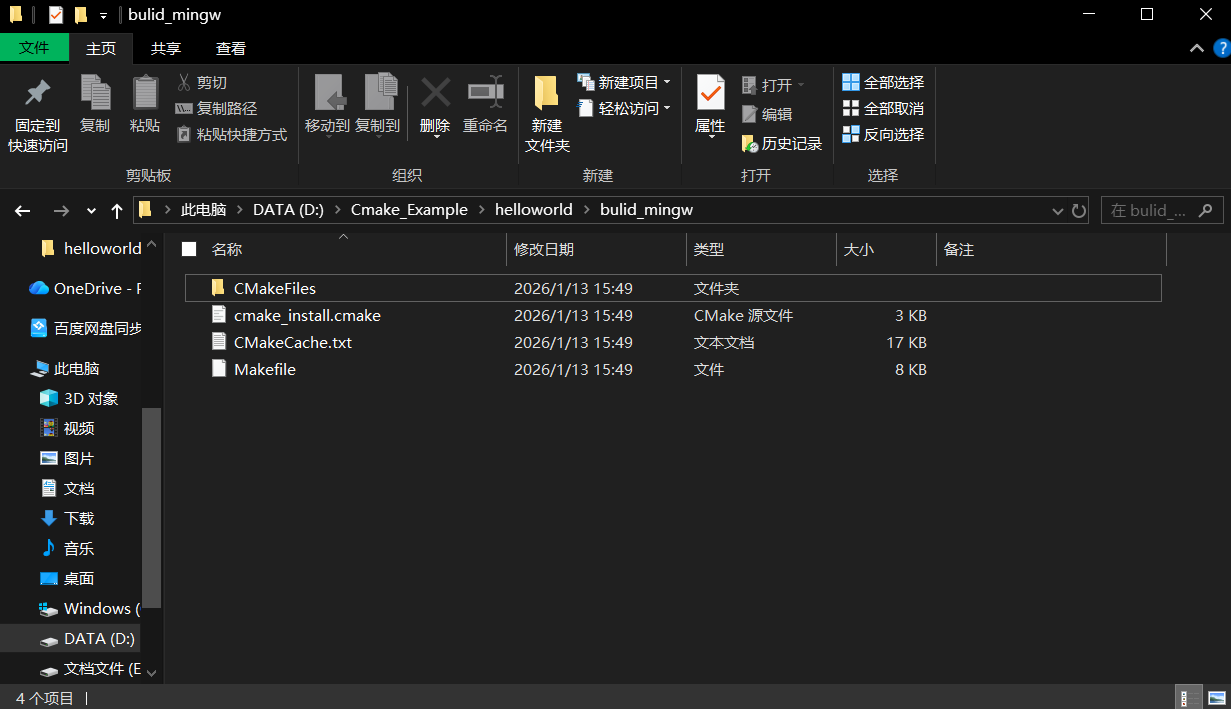The image size is (1231, 709).
Task: Select the CMakeCache.txt file
Action: coord(292,342)
